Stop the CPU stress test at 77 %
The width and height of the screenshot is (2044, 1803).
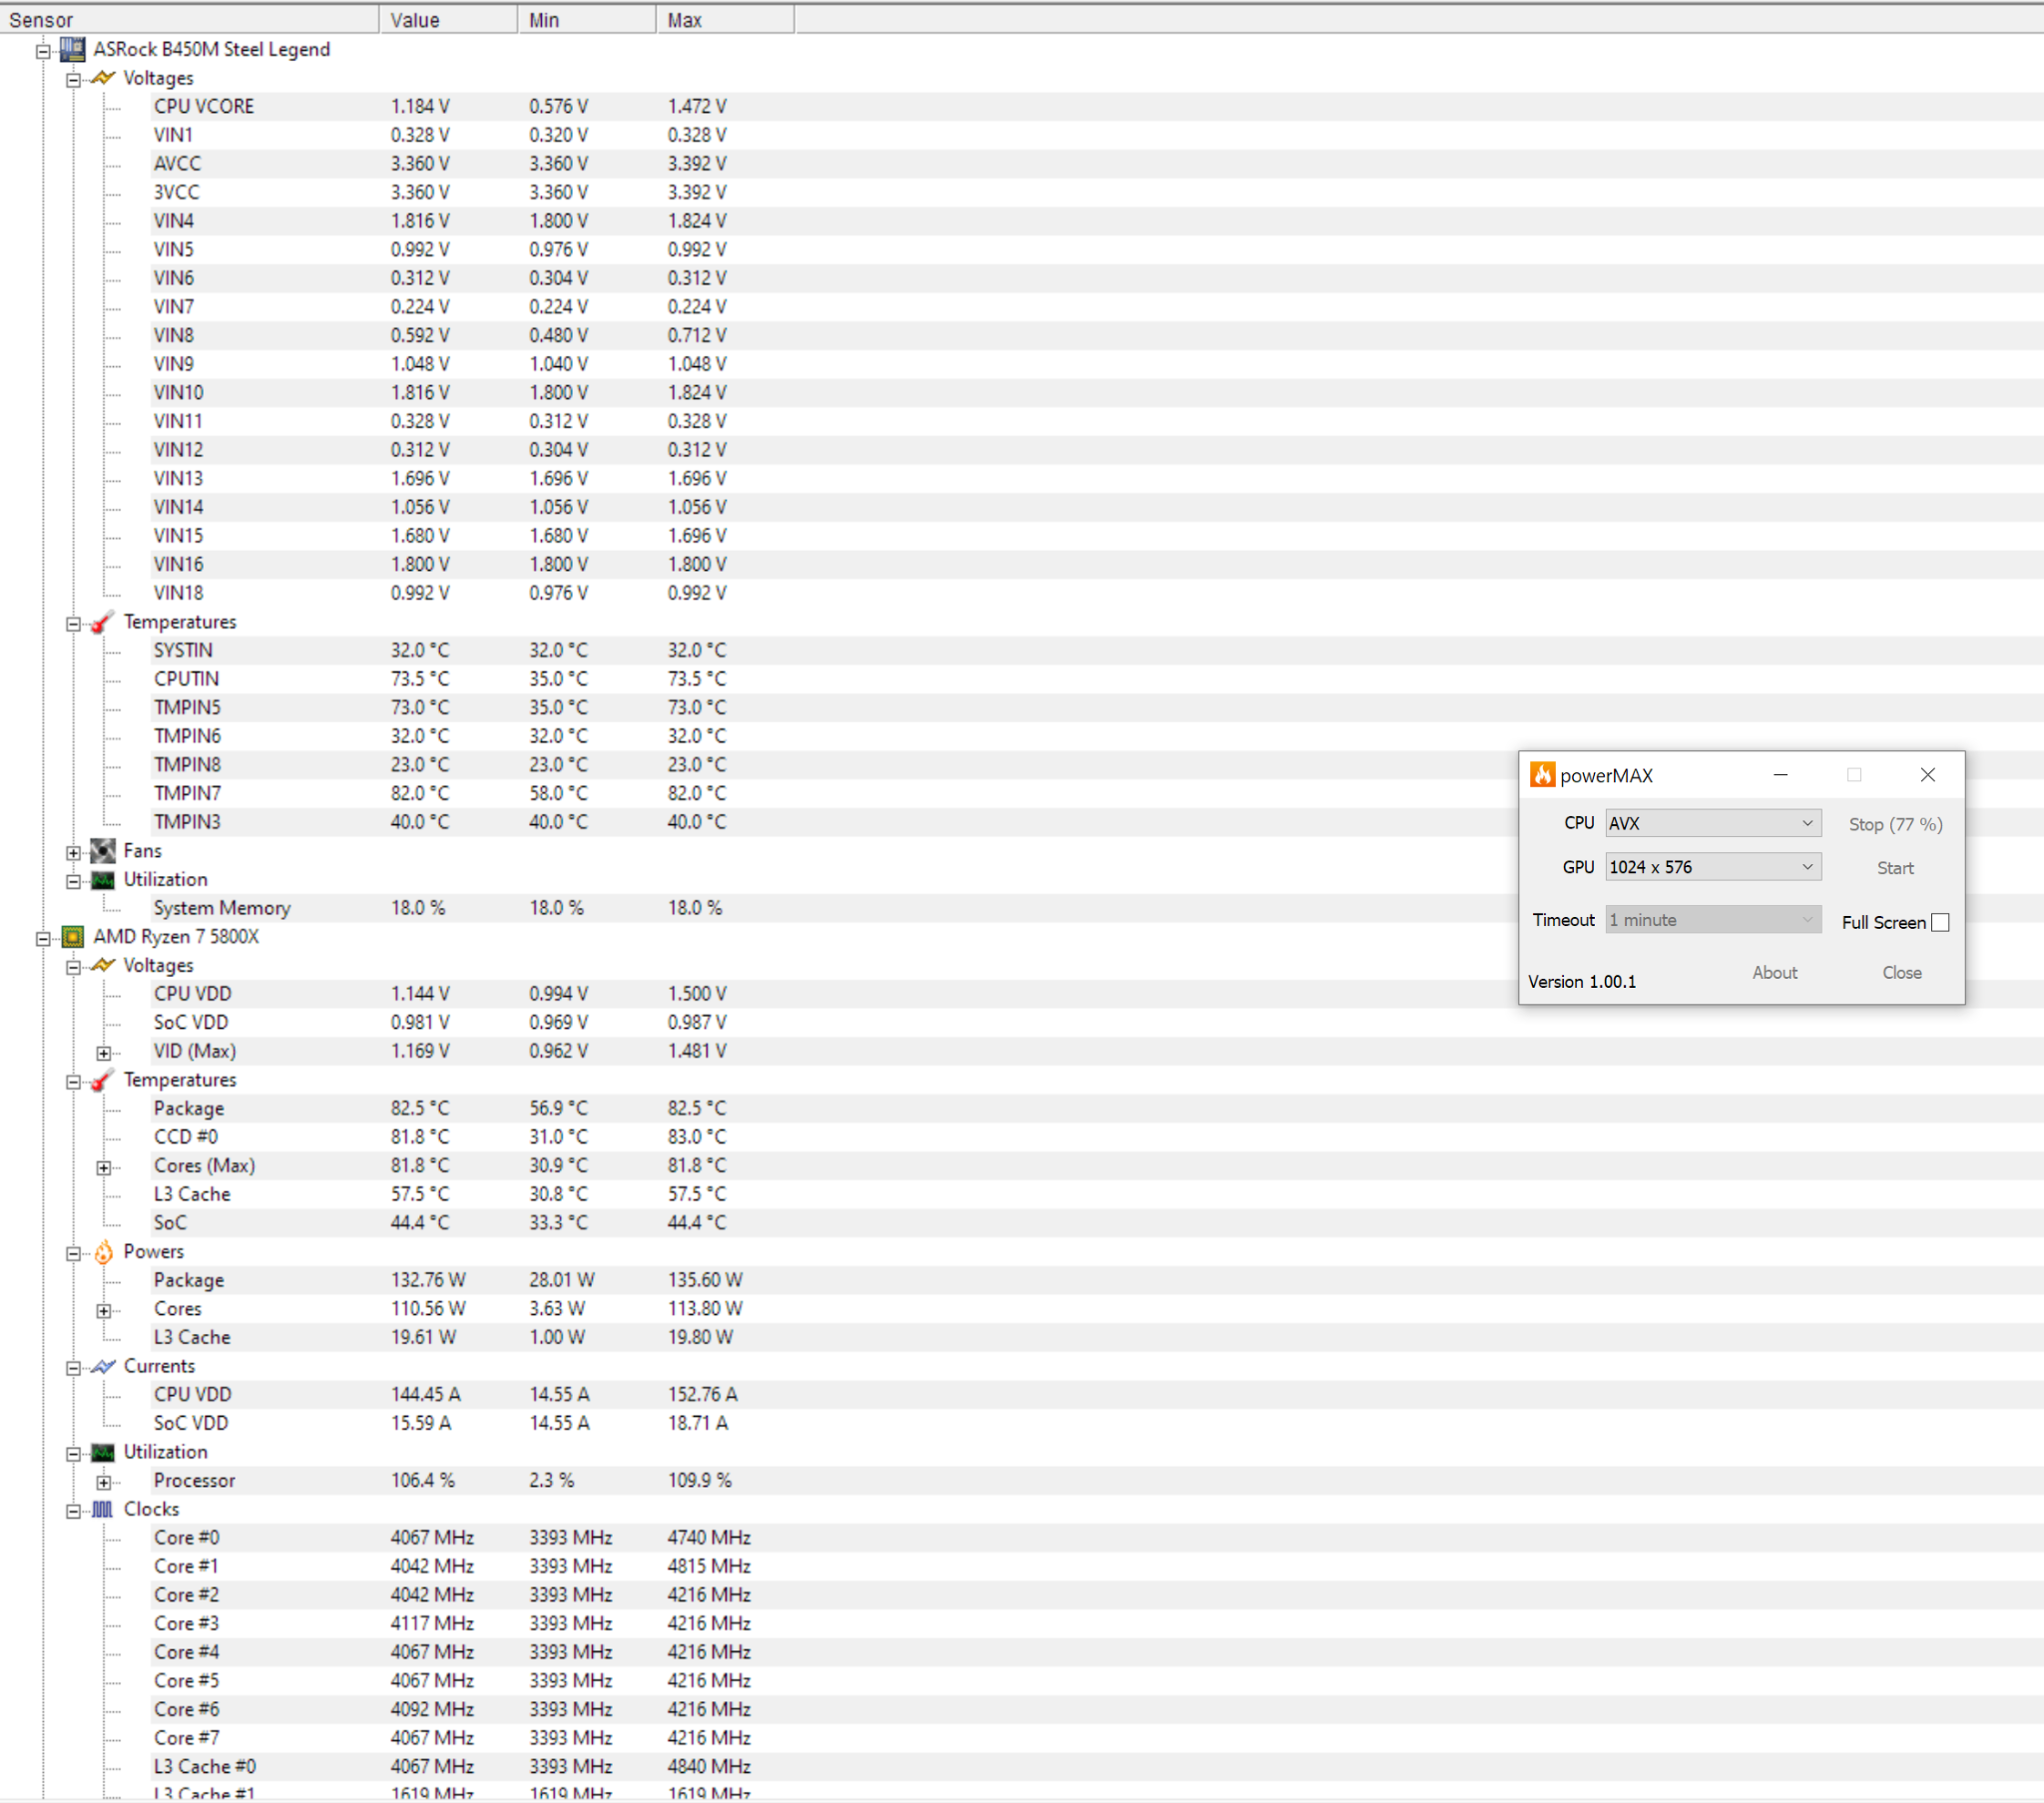pyautogui.click(x=1895, y=824)
